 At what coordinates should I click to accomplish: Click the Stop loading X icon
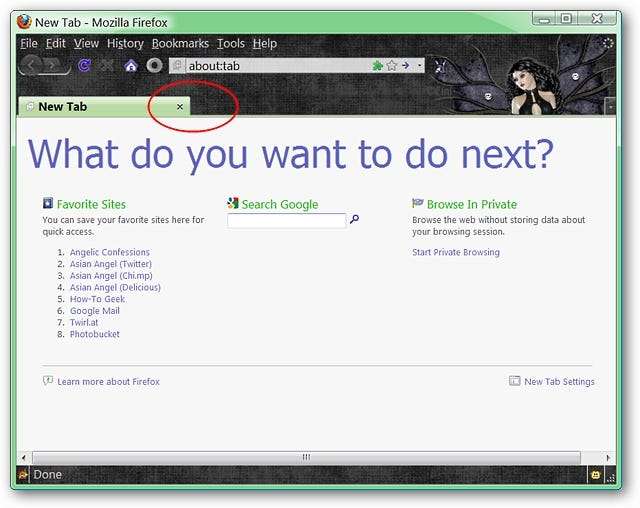click(x=107, y=65)
